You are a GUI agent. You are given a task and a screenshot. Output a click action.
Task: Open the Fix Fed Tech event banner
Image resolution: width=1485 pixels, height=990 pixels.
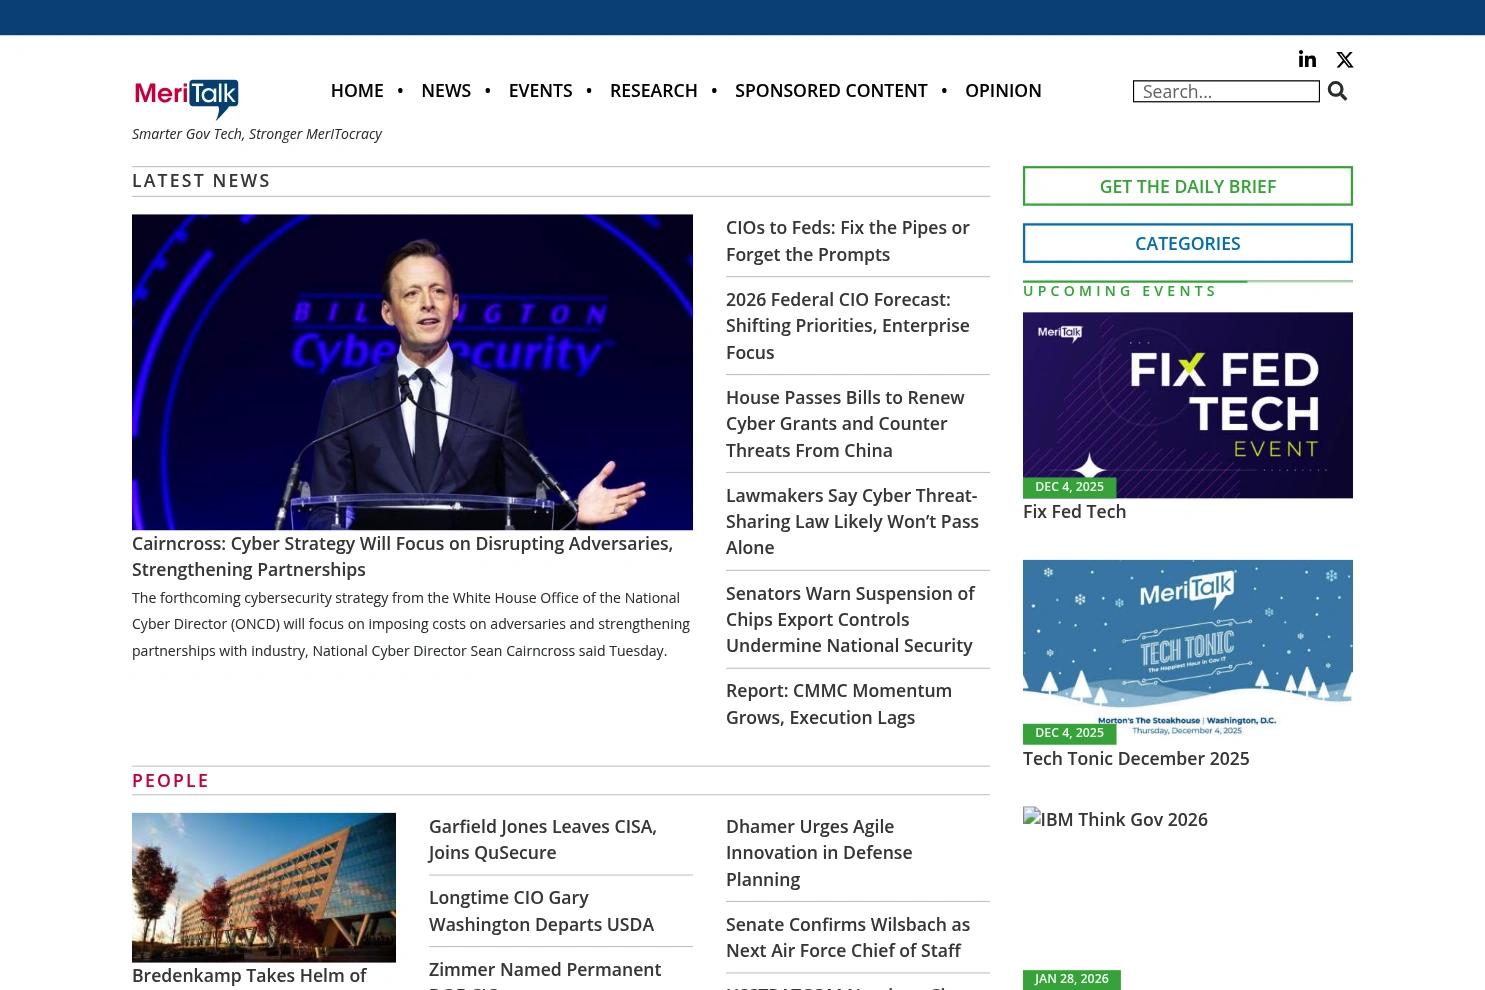(1188, 405)
